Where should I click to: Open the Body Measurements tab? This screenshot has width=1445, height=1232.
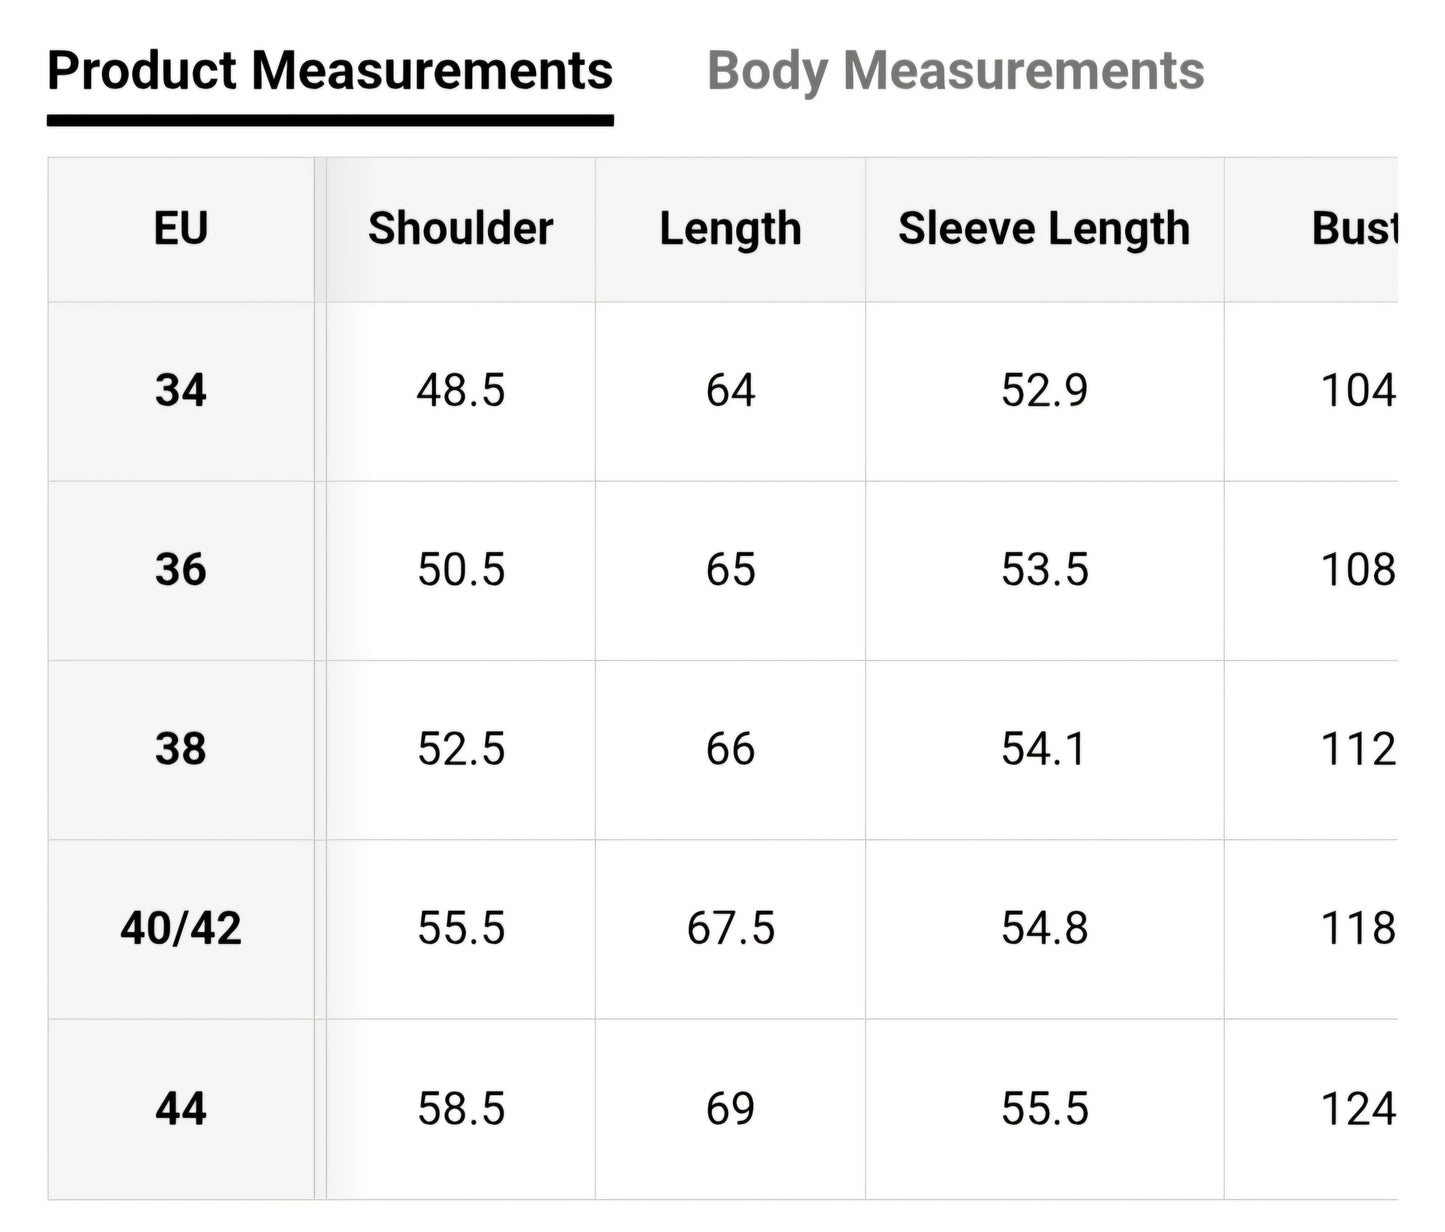(x=955, y=71)
